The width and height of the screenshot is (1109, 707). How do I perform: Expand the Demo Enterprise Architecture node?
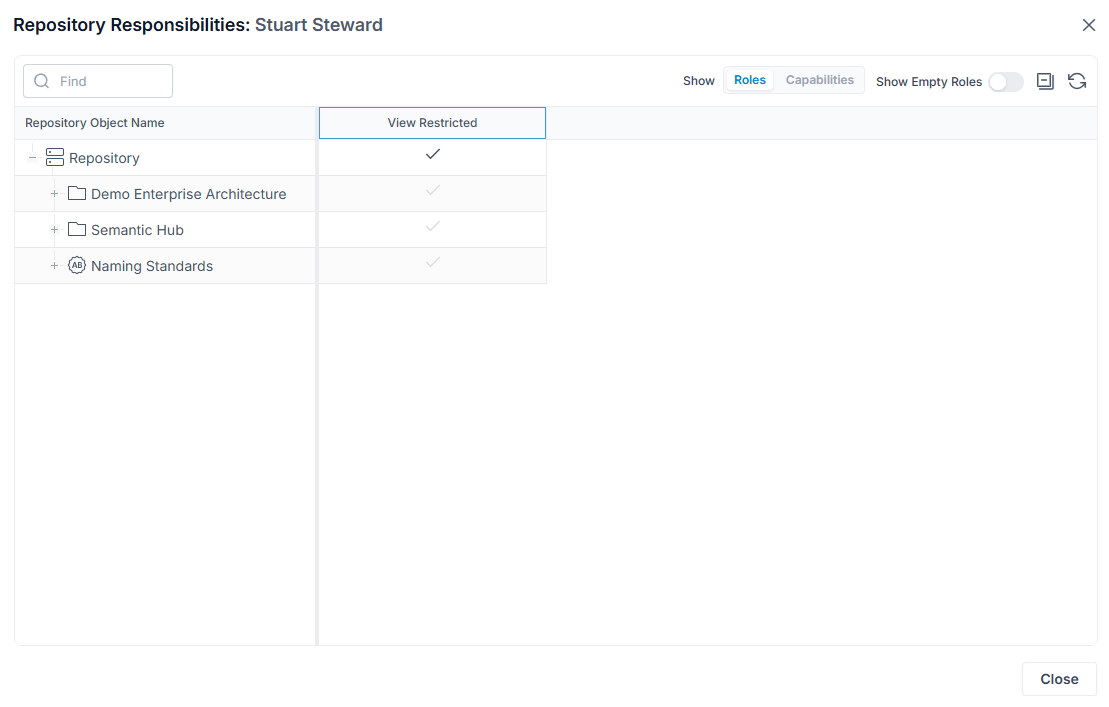(54, 193)
